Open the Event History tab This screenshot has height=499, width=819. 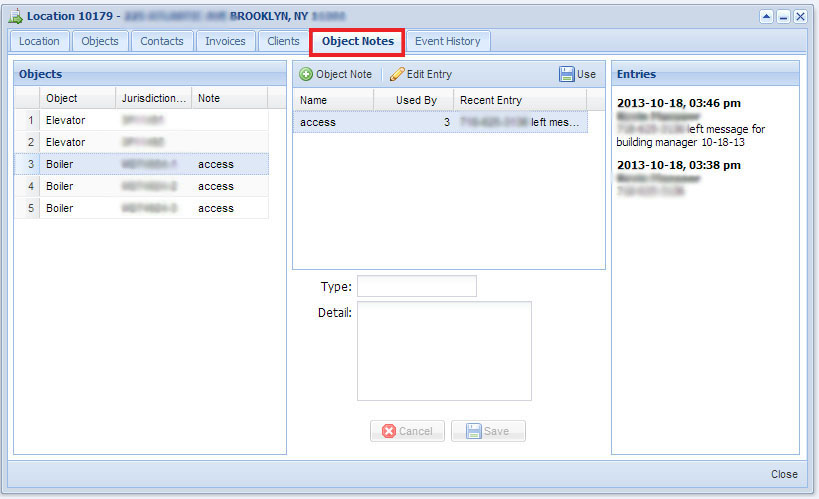click(x=448, y=41)
